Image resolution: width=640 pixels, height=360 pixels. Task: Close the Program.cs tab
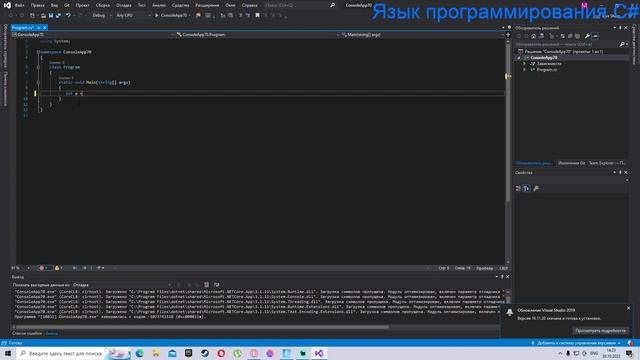click(x=45, y=28)
